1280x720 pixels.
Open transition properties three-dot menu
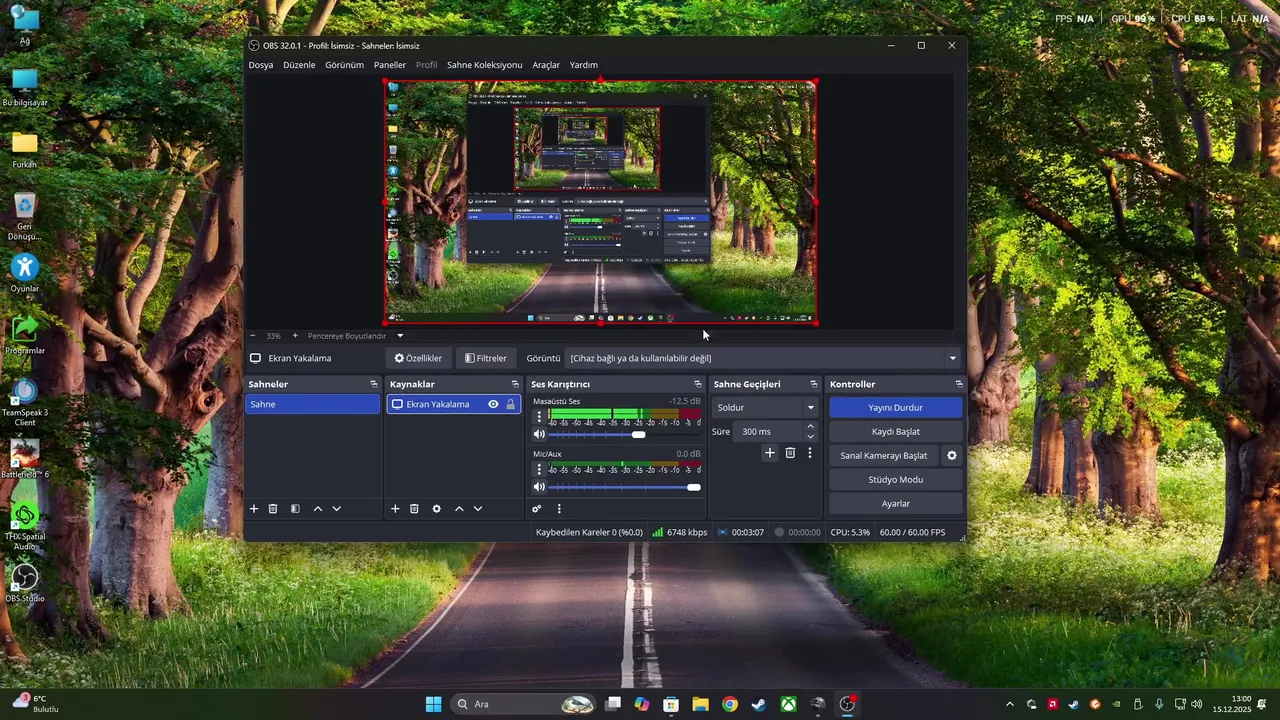click(x=810, y=453)
